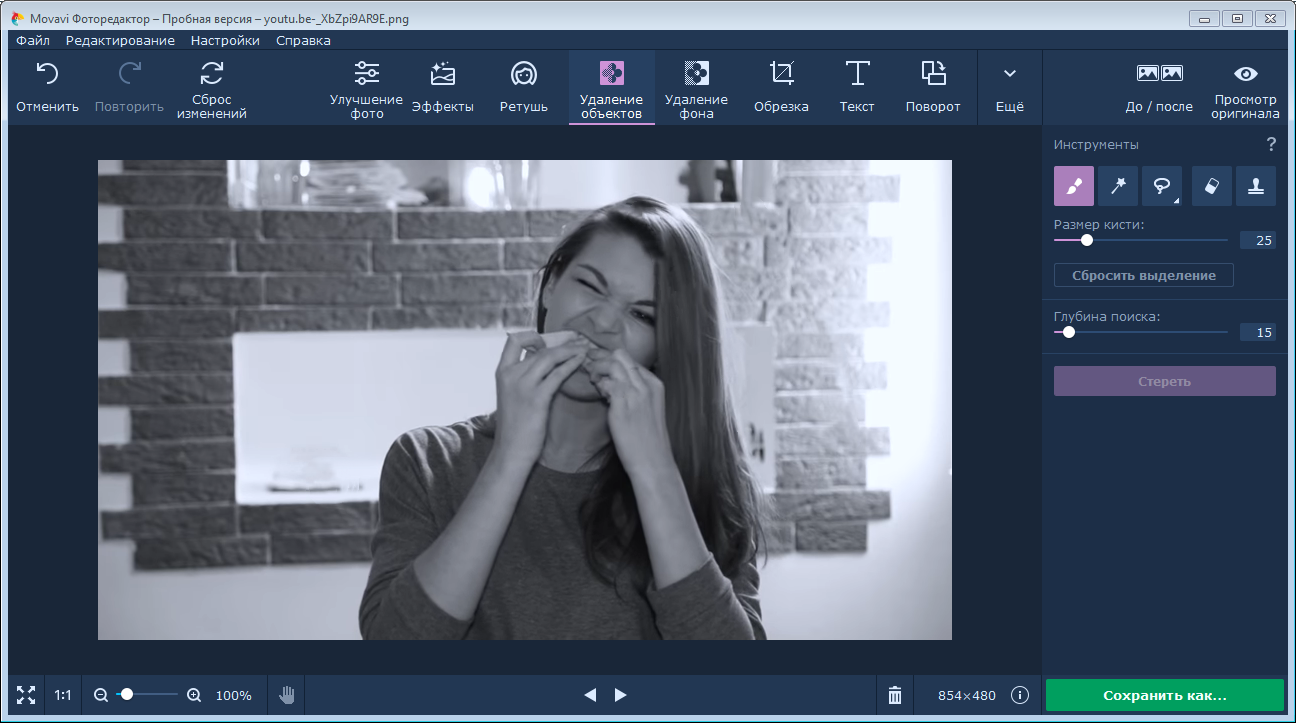Select the Lasso tool
Screen dimensions: 1296x723
click(x=1163, y=186)
